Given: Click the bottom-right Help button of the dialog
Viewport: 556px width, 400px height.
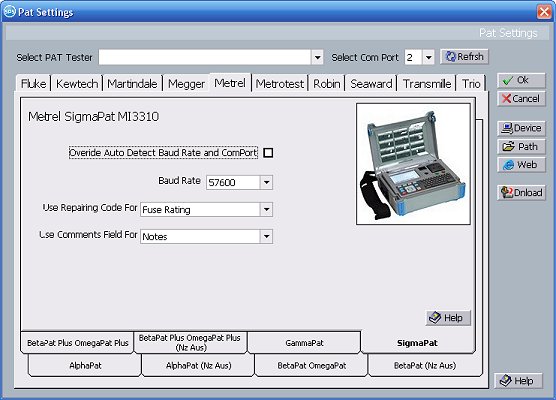Looking at the screenshot, I should tap(518, 381).
